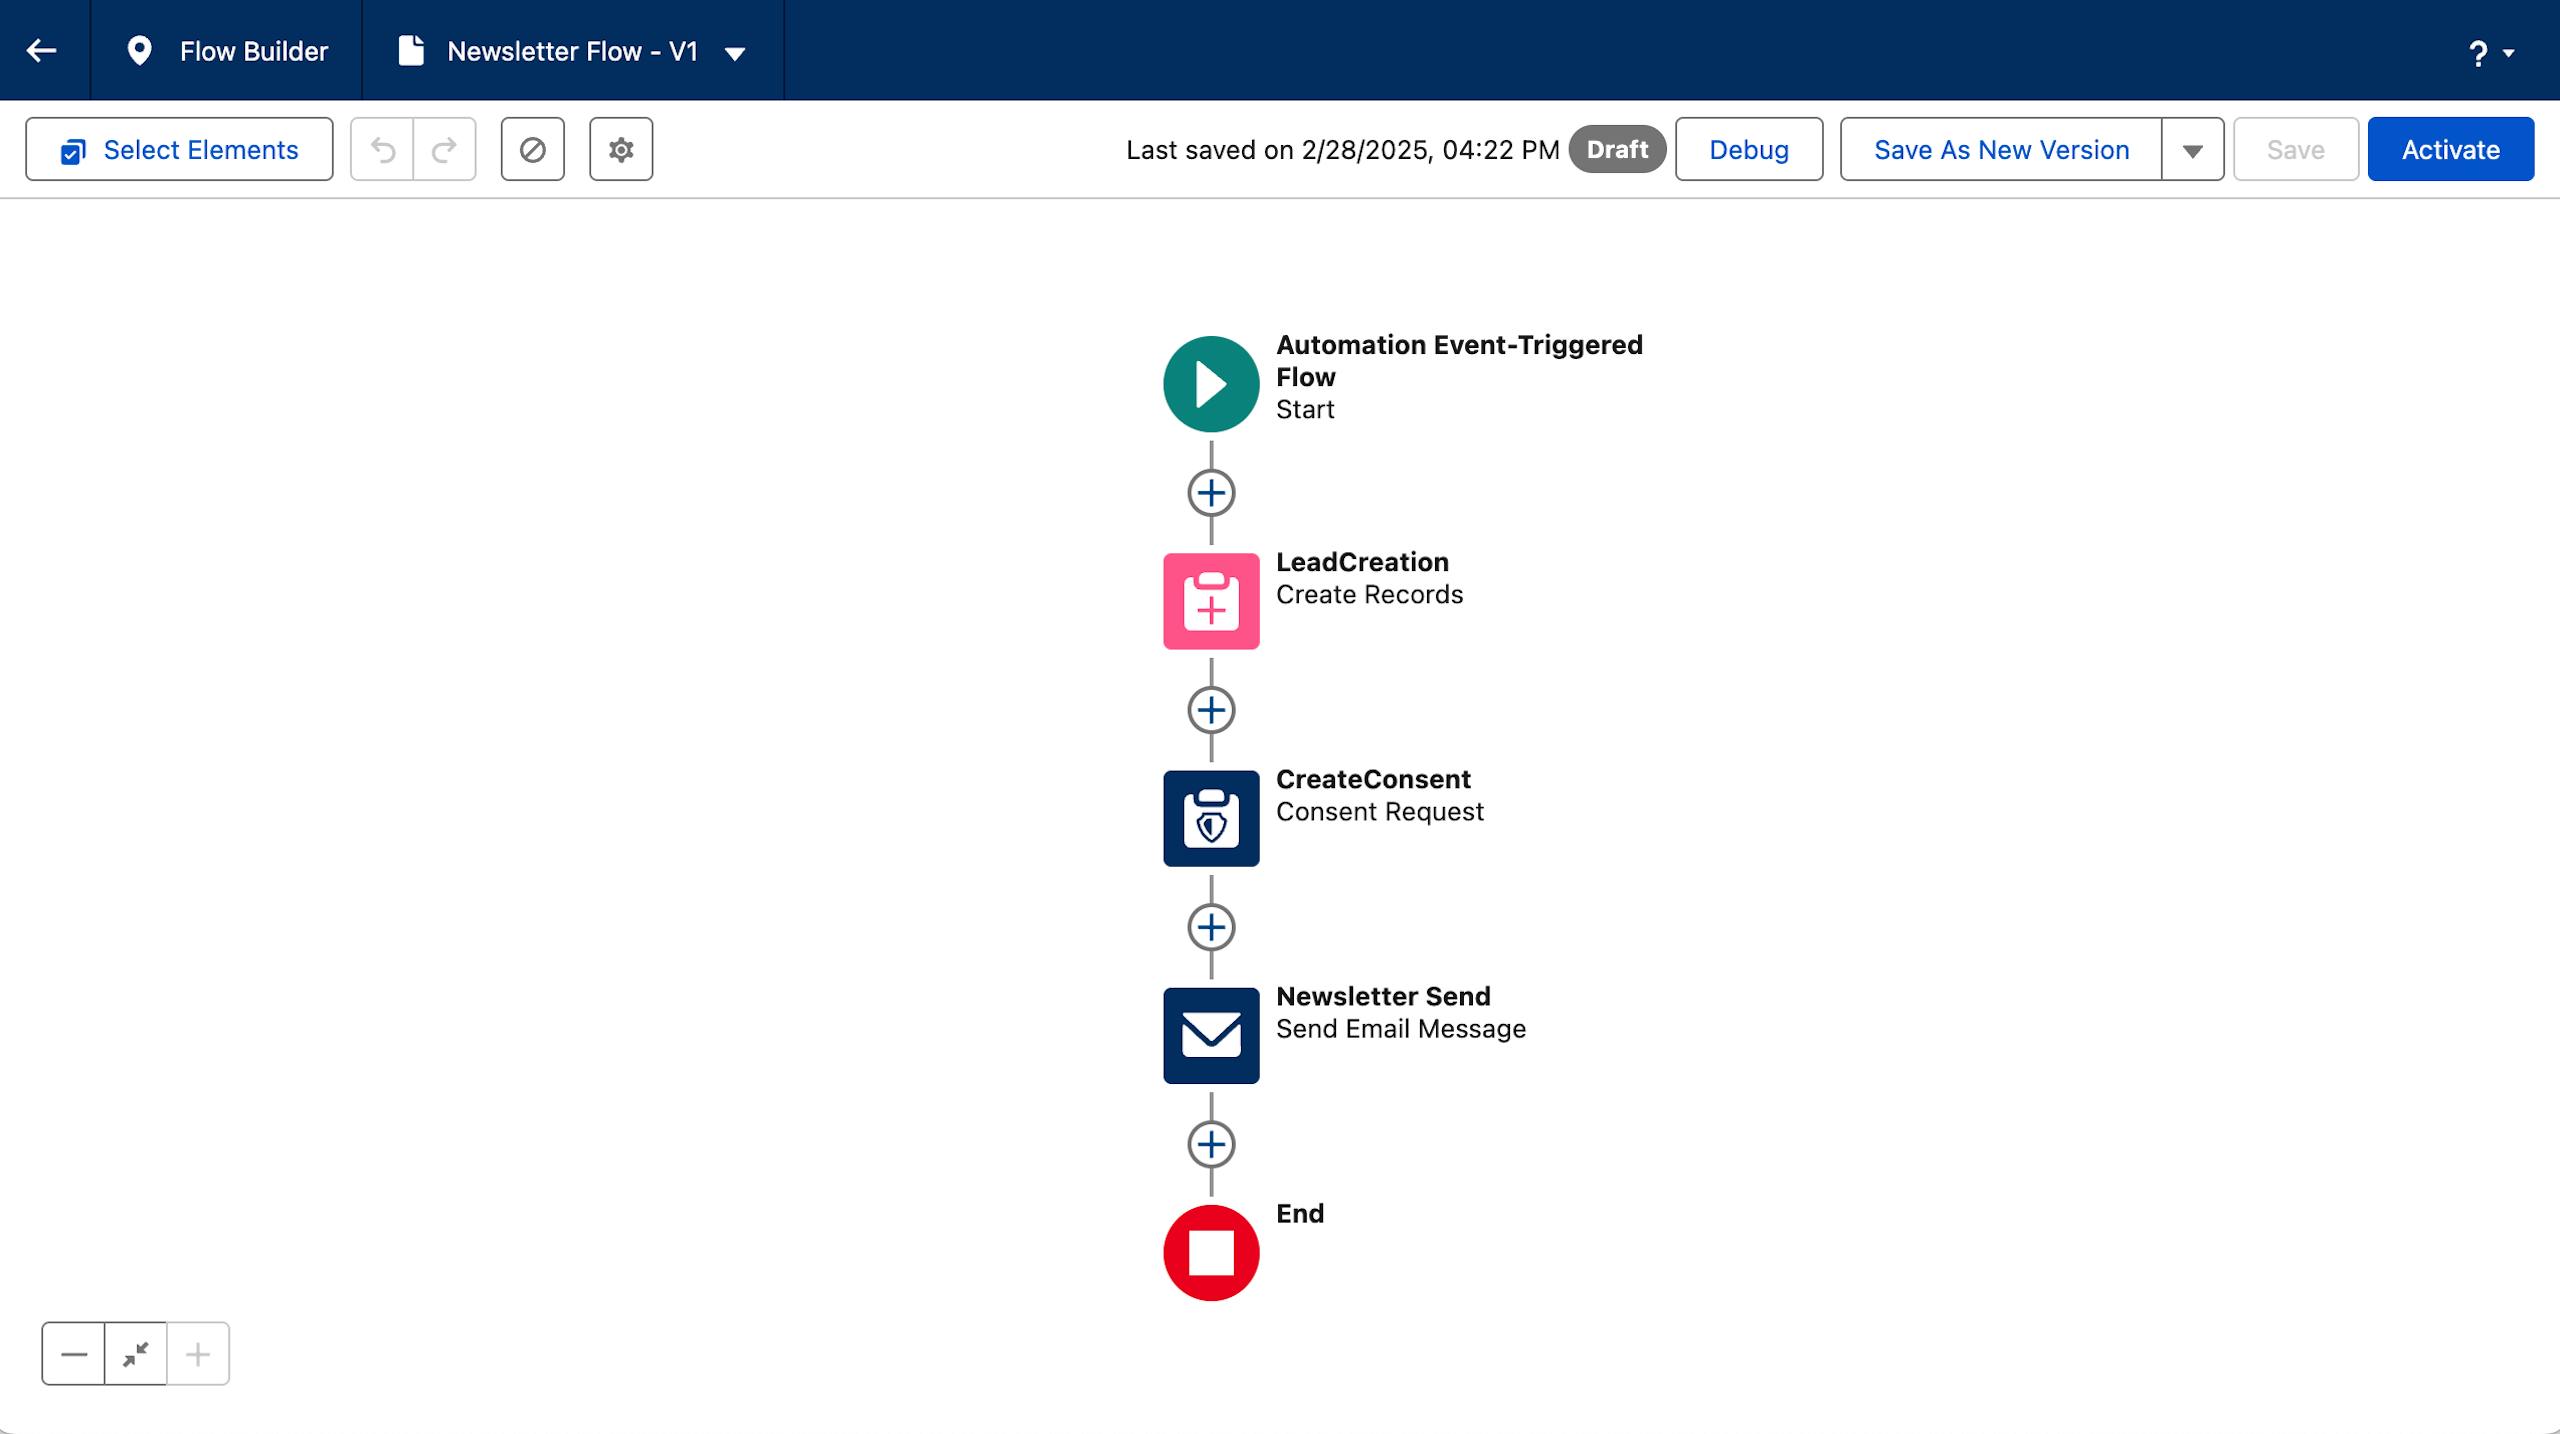Click the blue Activate button
Image resolution: width=2560 pixels, height=1434 pixels.
click(x=2450, y=150)
